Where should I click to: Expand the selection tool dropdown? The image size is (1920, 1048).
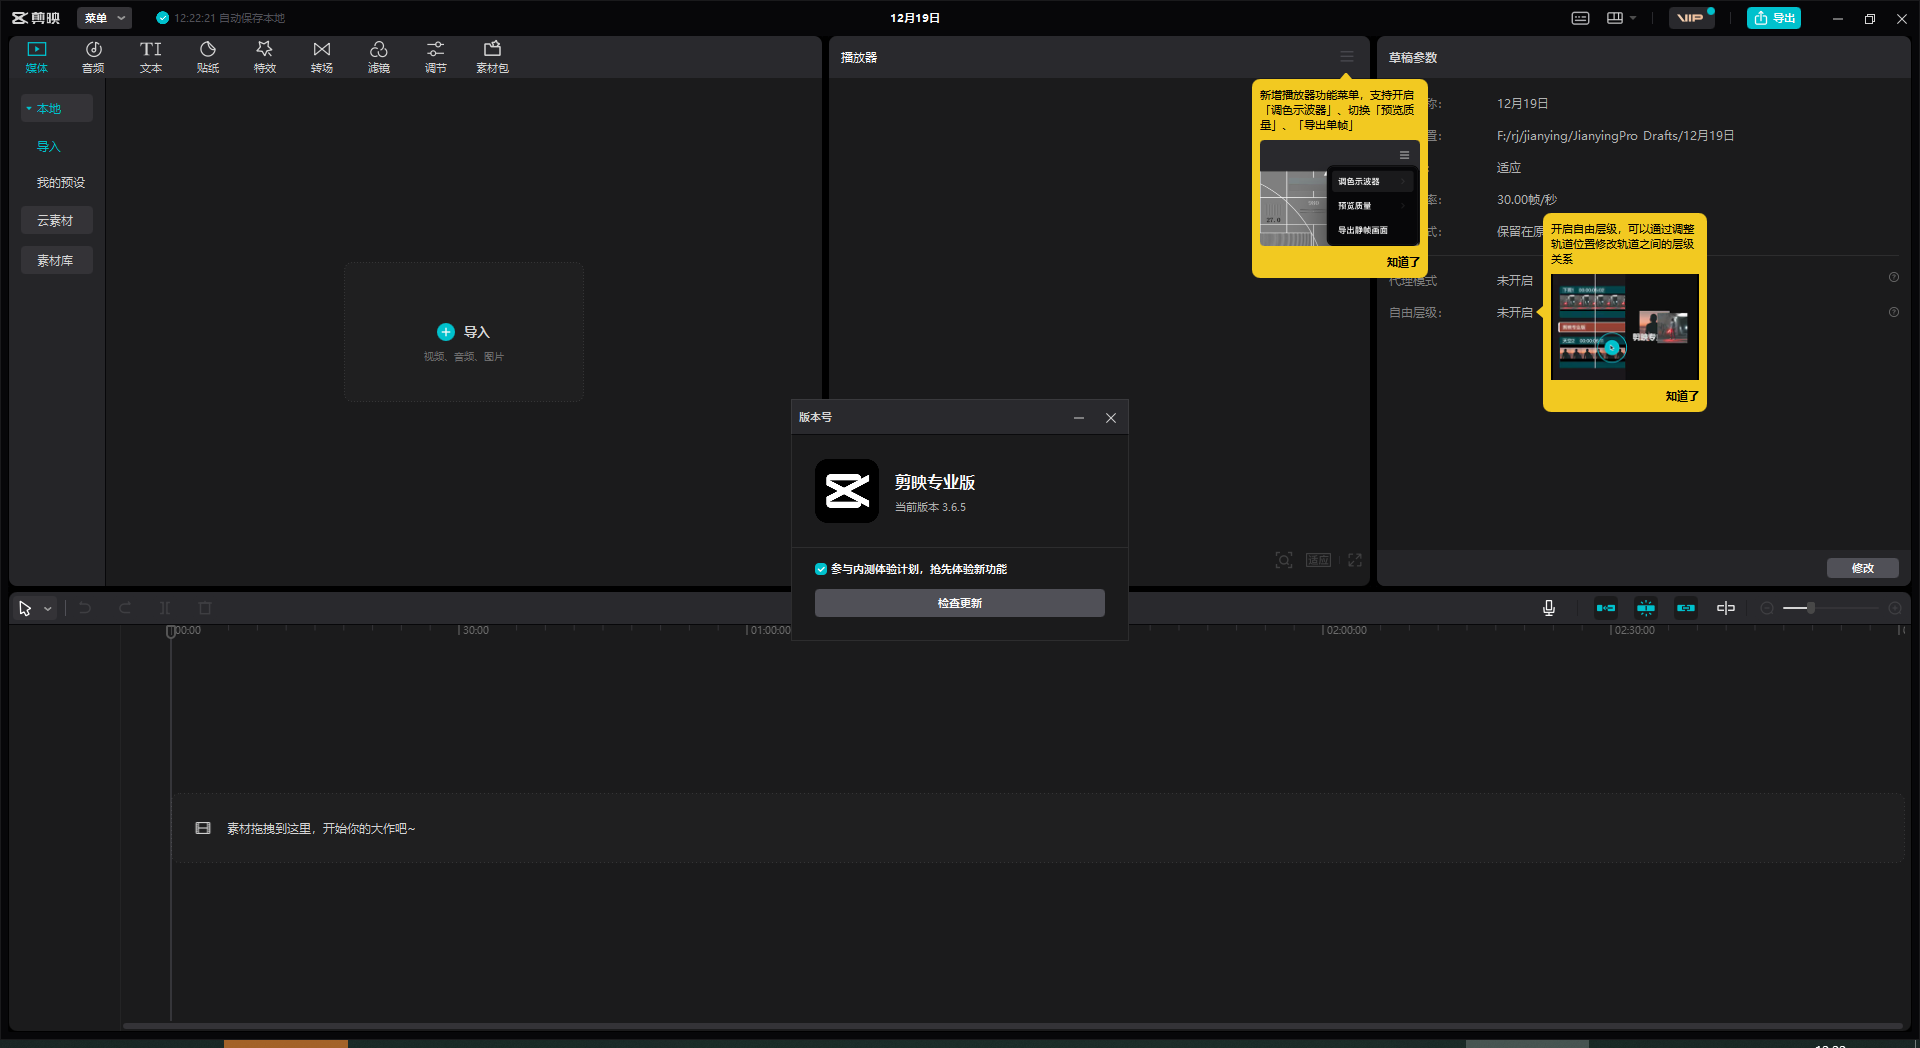click(47, 608)
